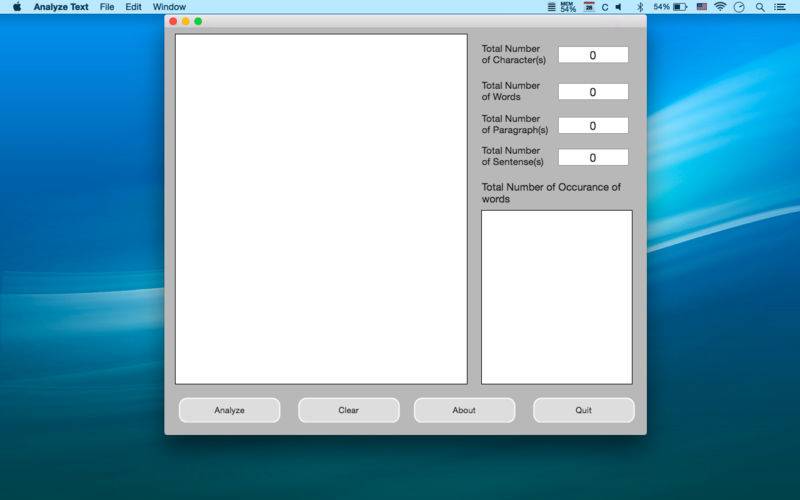Open the Bluetooth status menu
Screen dimensions: 800x500
pos(640,7)
